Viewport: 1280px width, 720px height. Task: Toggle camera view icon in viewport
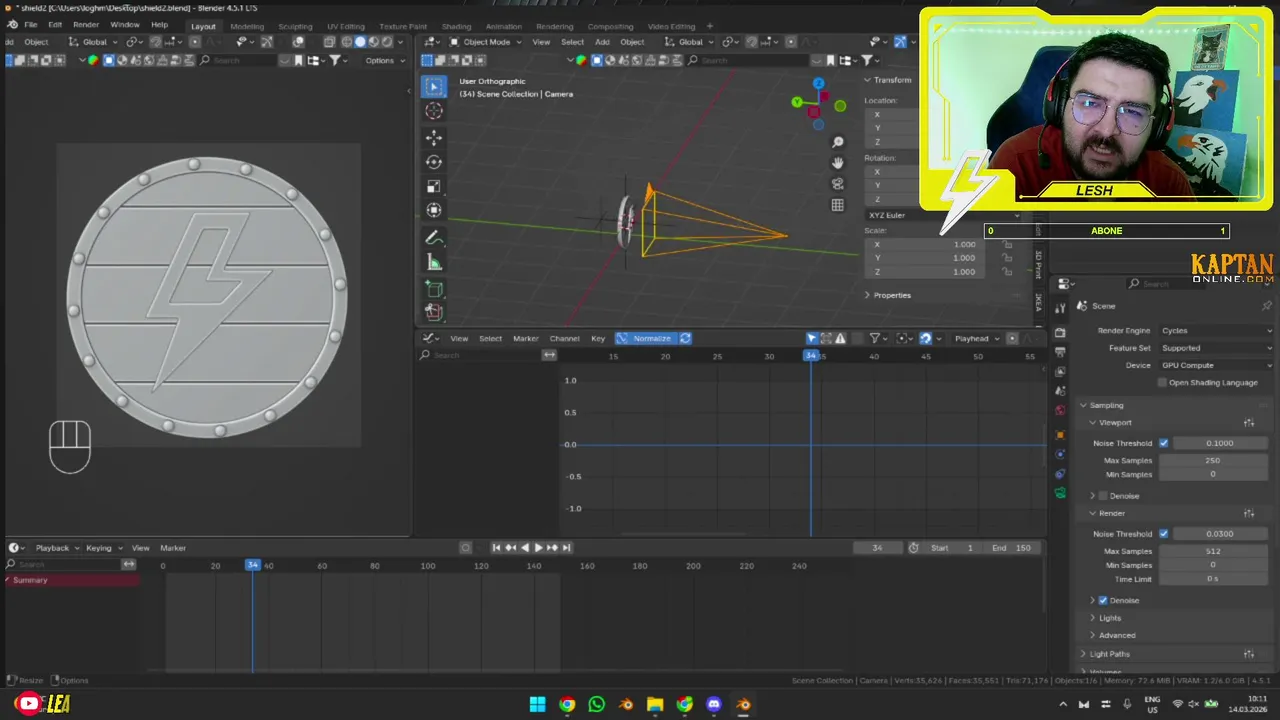point(838,184)
